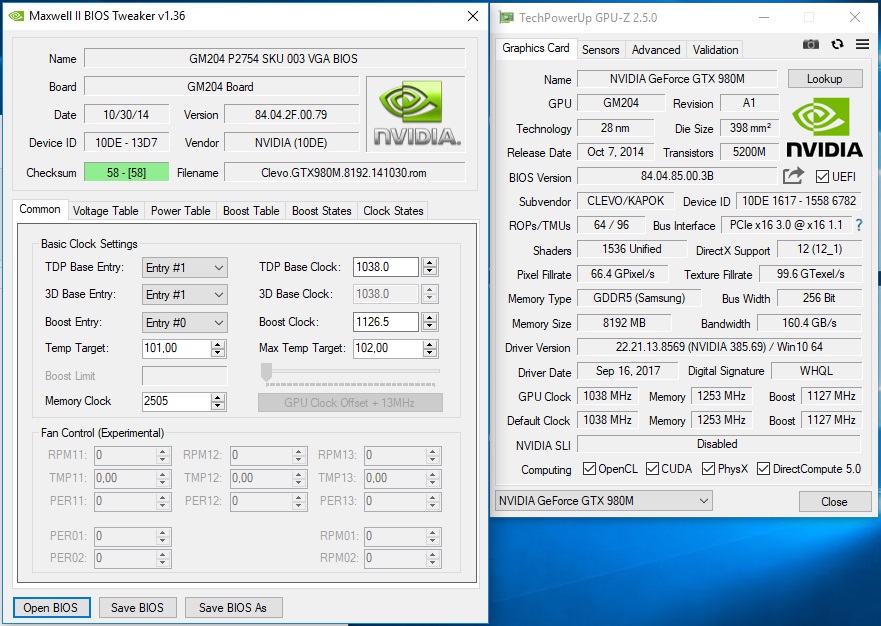
Task: Click the TDP Base Clock value field
Action: point(385,267)
